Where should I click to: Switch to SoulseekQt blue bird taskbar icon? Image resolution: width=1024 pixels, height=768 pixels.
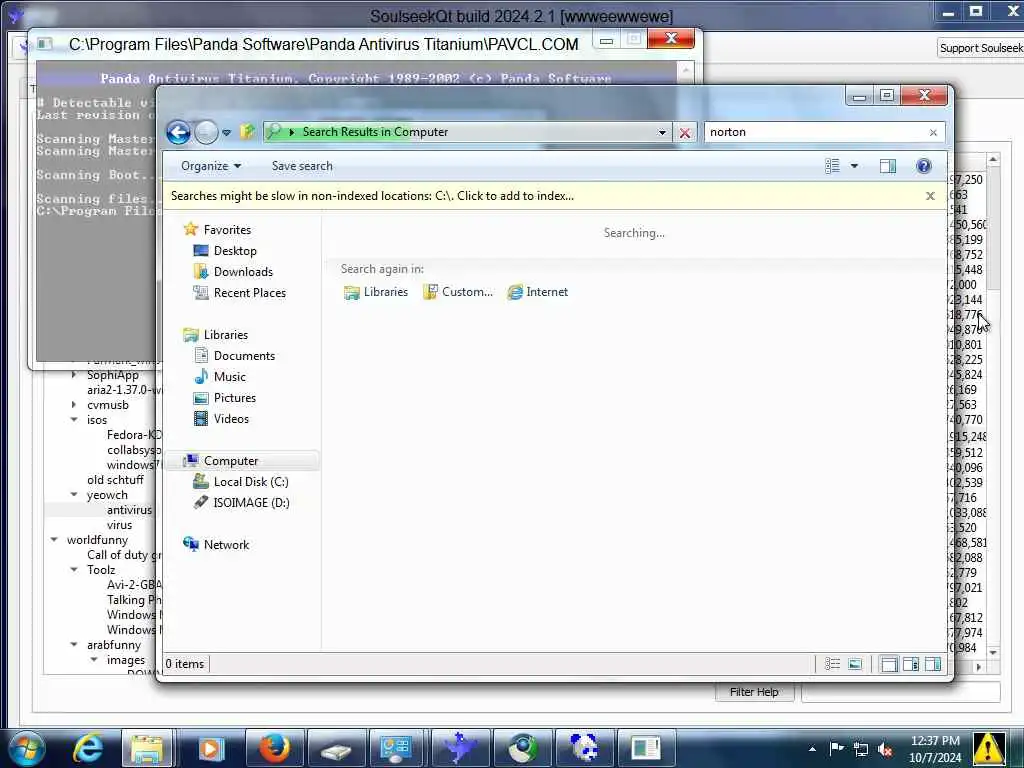pyautogui.click(x=460, y=748)
